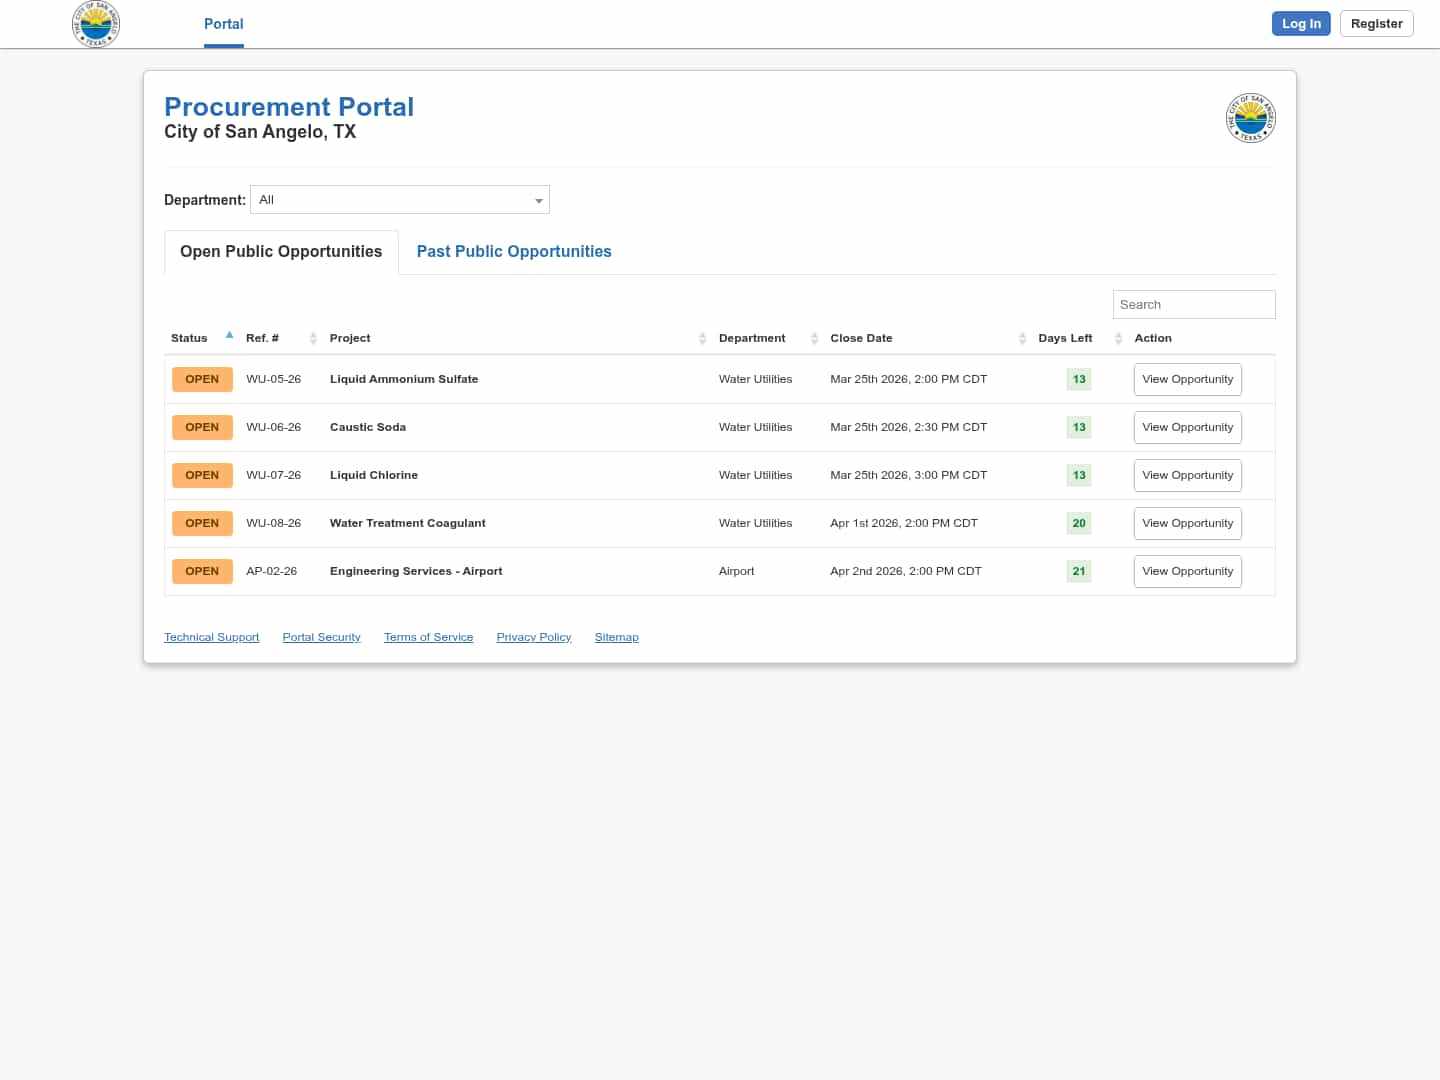This screenshot has width=1440, height=1080.
Task: View Opportunity for Engineering Services - Airport
Action: point(1187,572)
